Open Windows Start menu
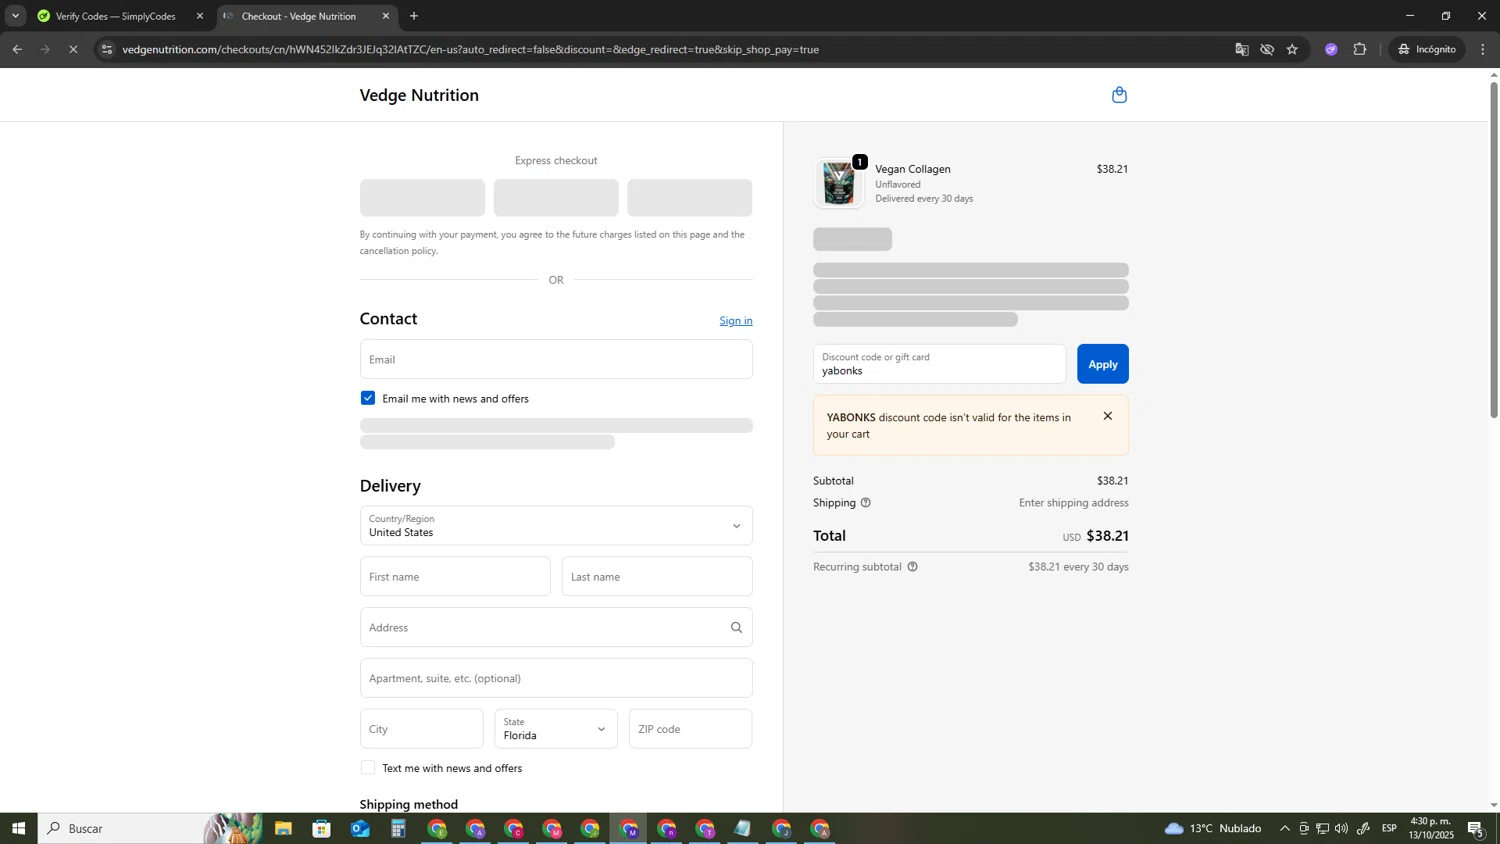Screen dimensions: 1500x844 click(x=18, y=829)
